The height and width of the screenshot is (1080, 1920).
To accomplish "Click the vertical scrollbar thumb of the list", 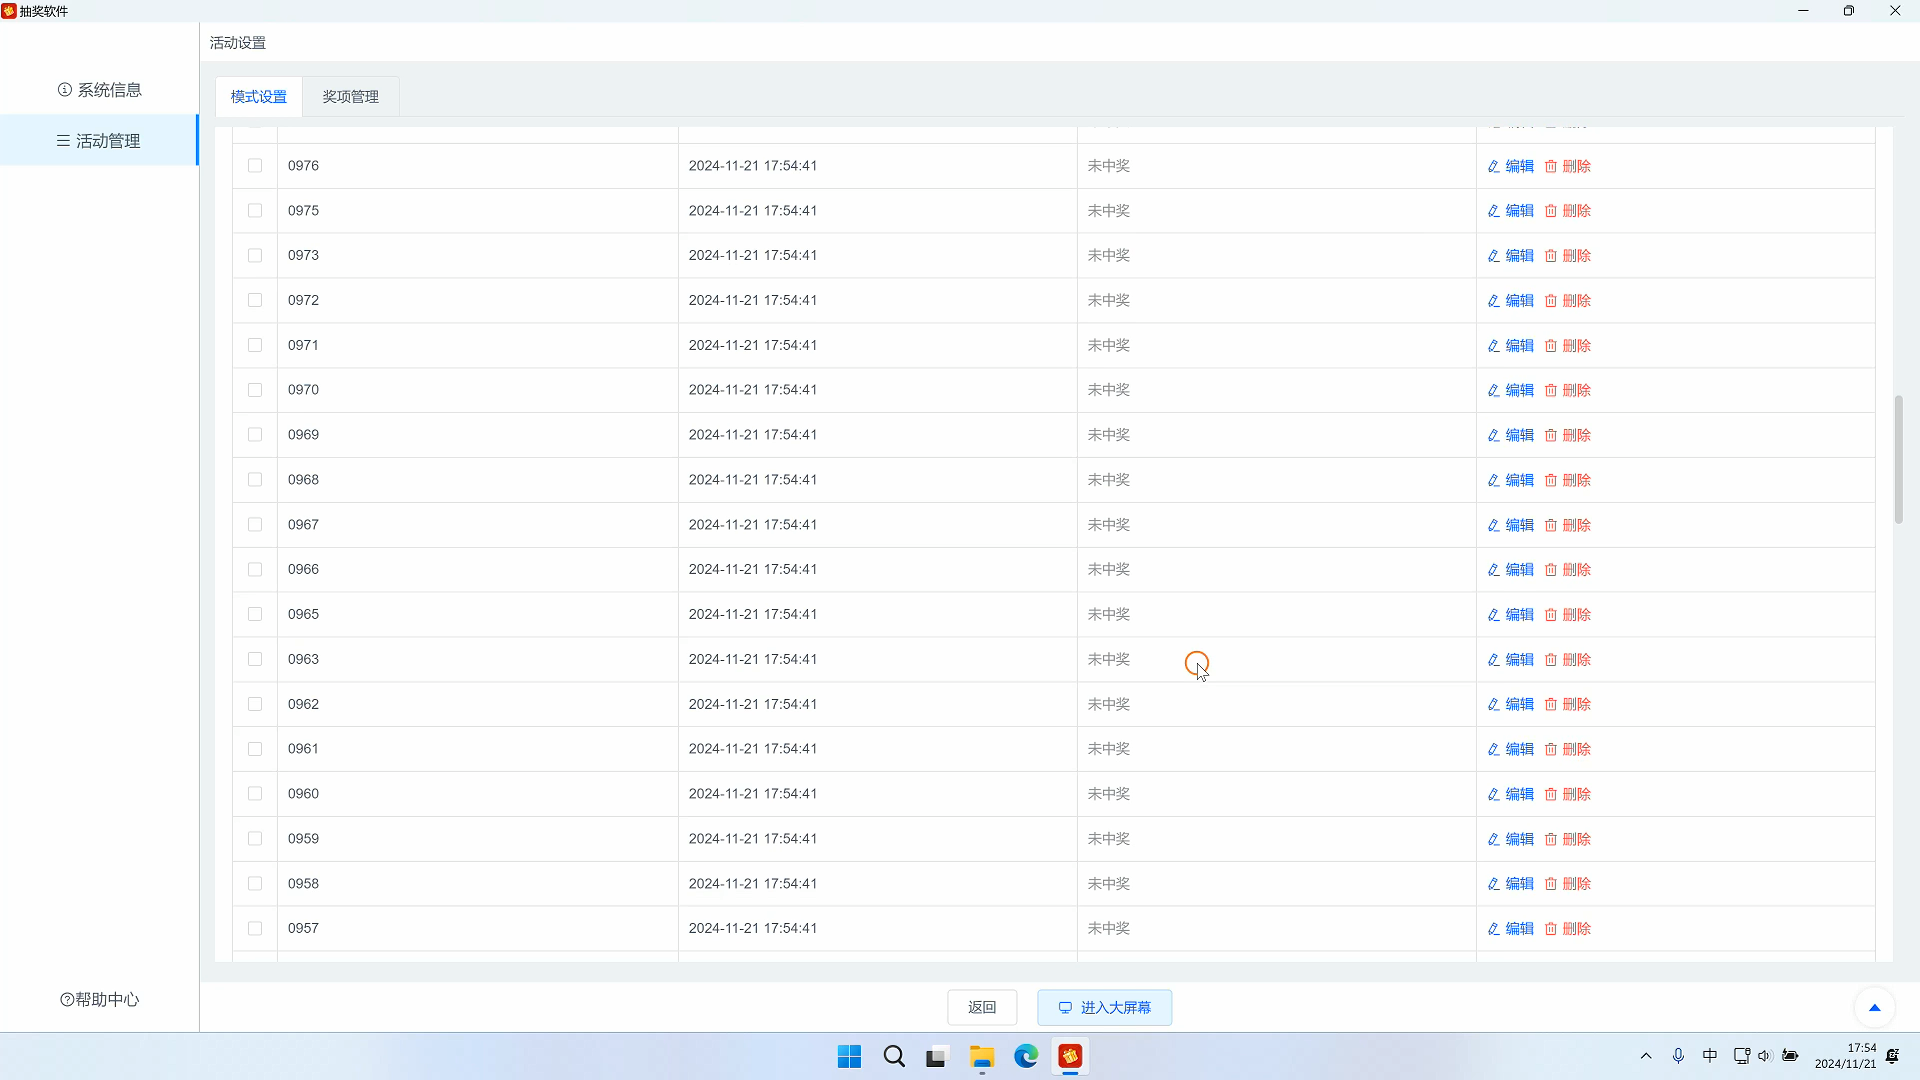I will [1898, 460].
